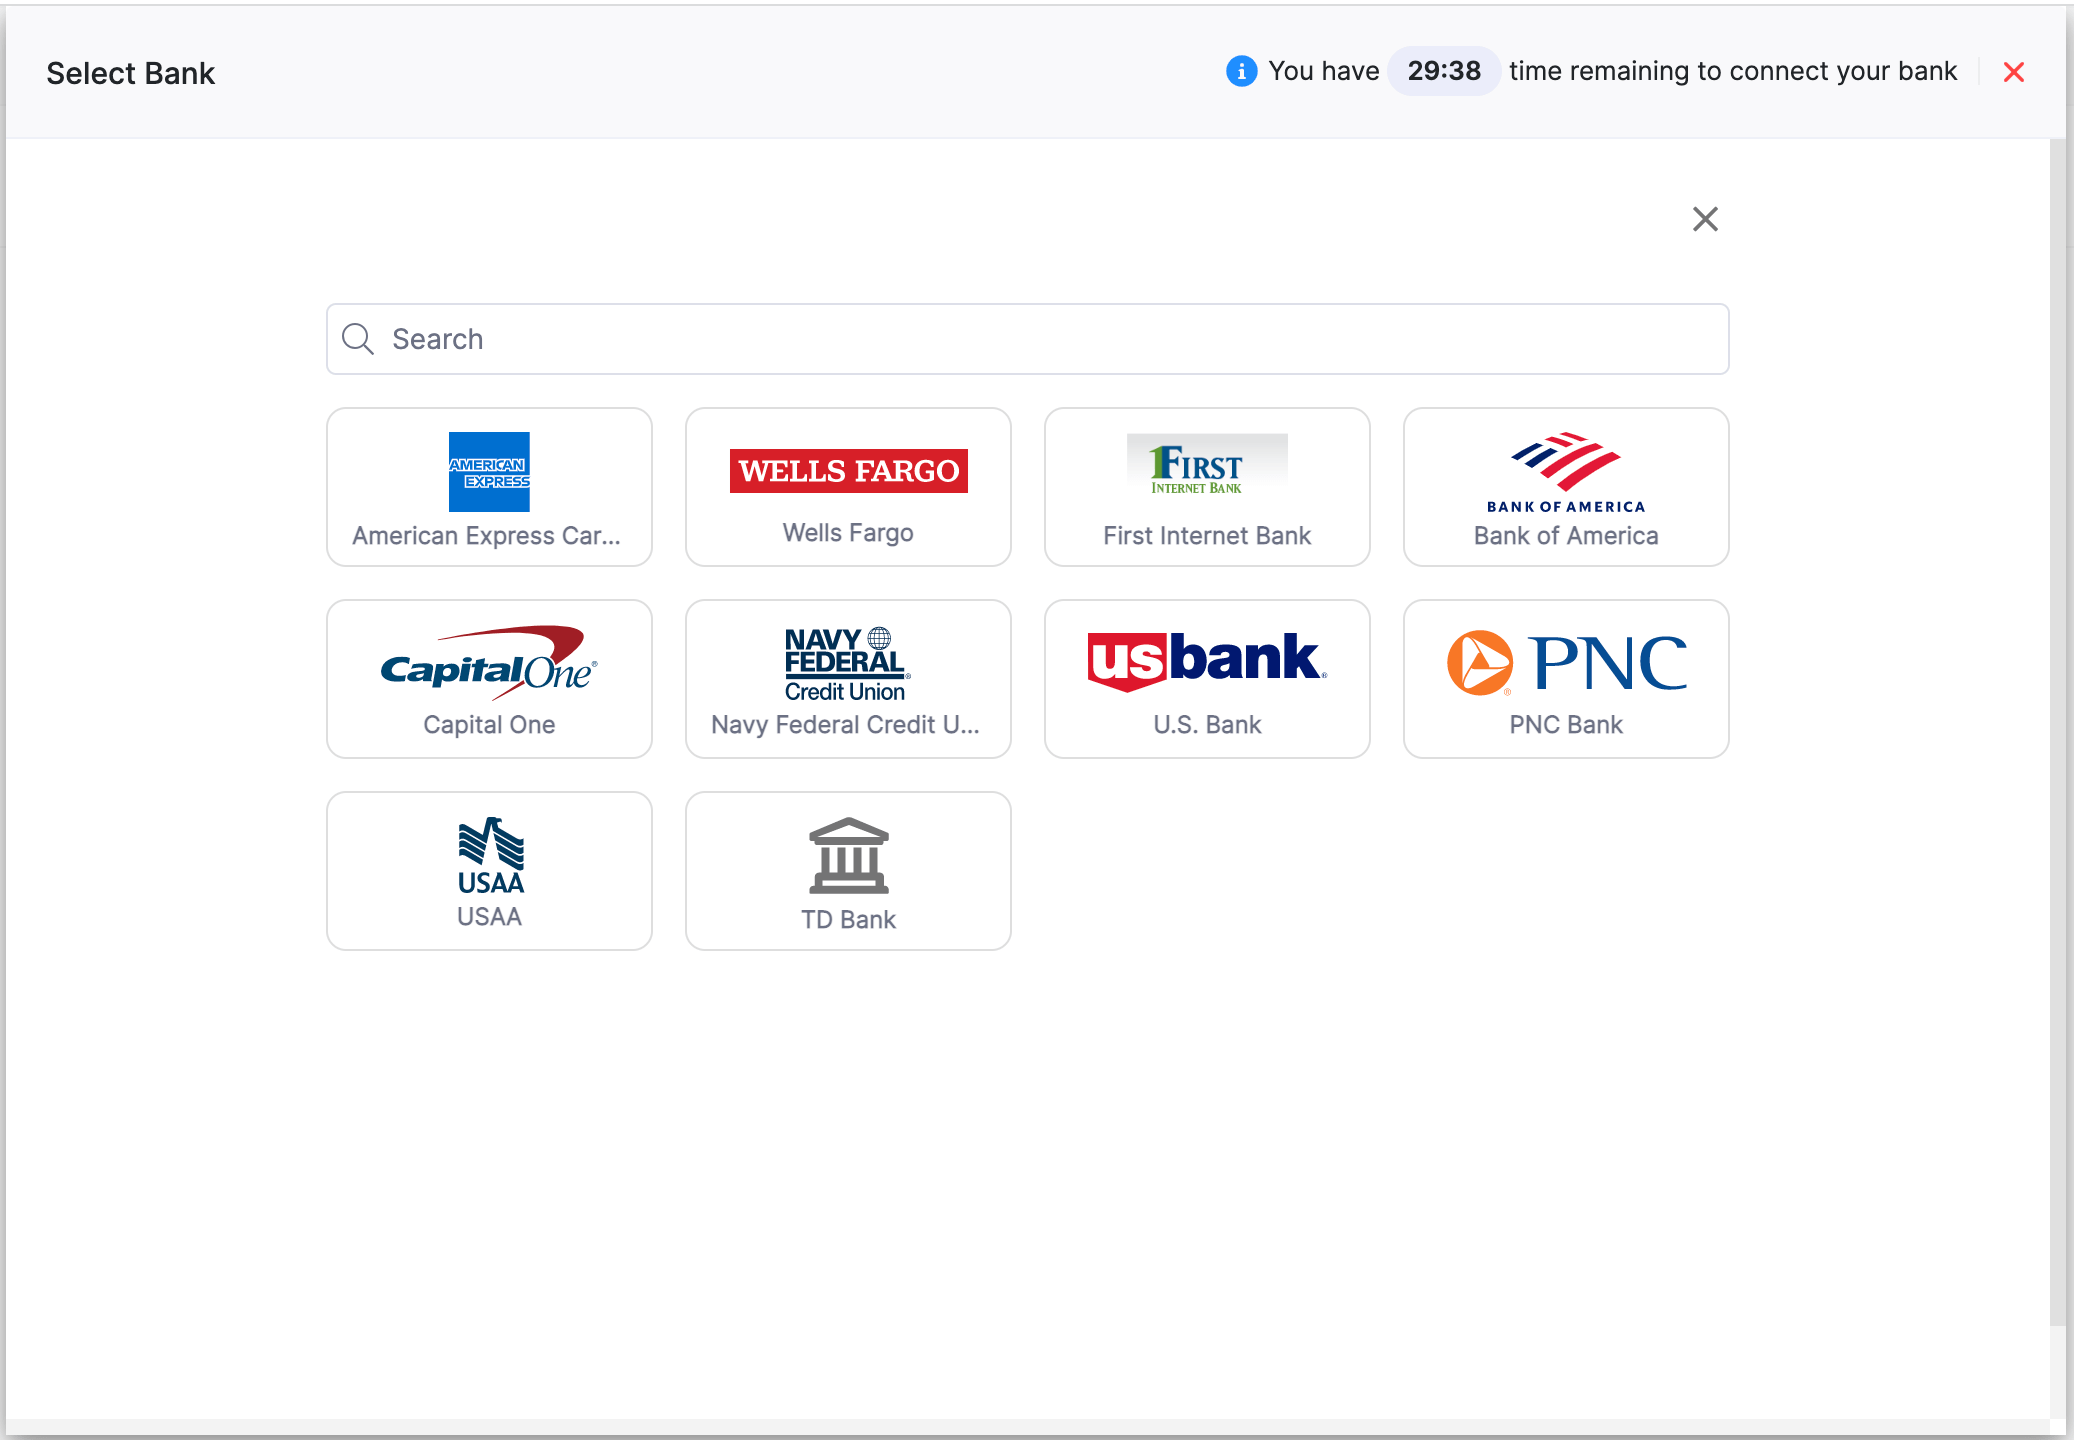Select USAA
The width and height of the screenshot is (2074, 1440).
[489, 870]
